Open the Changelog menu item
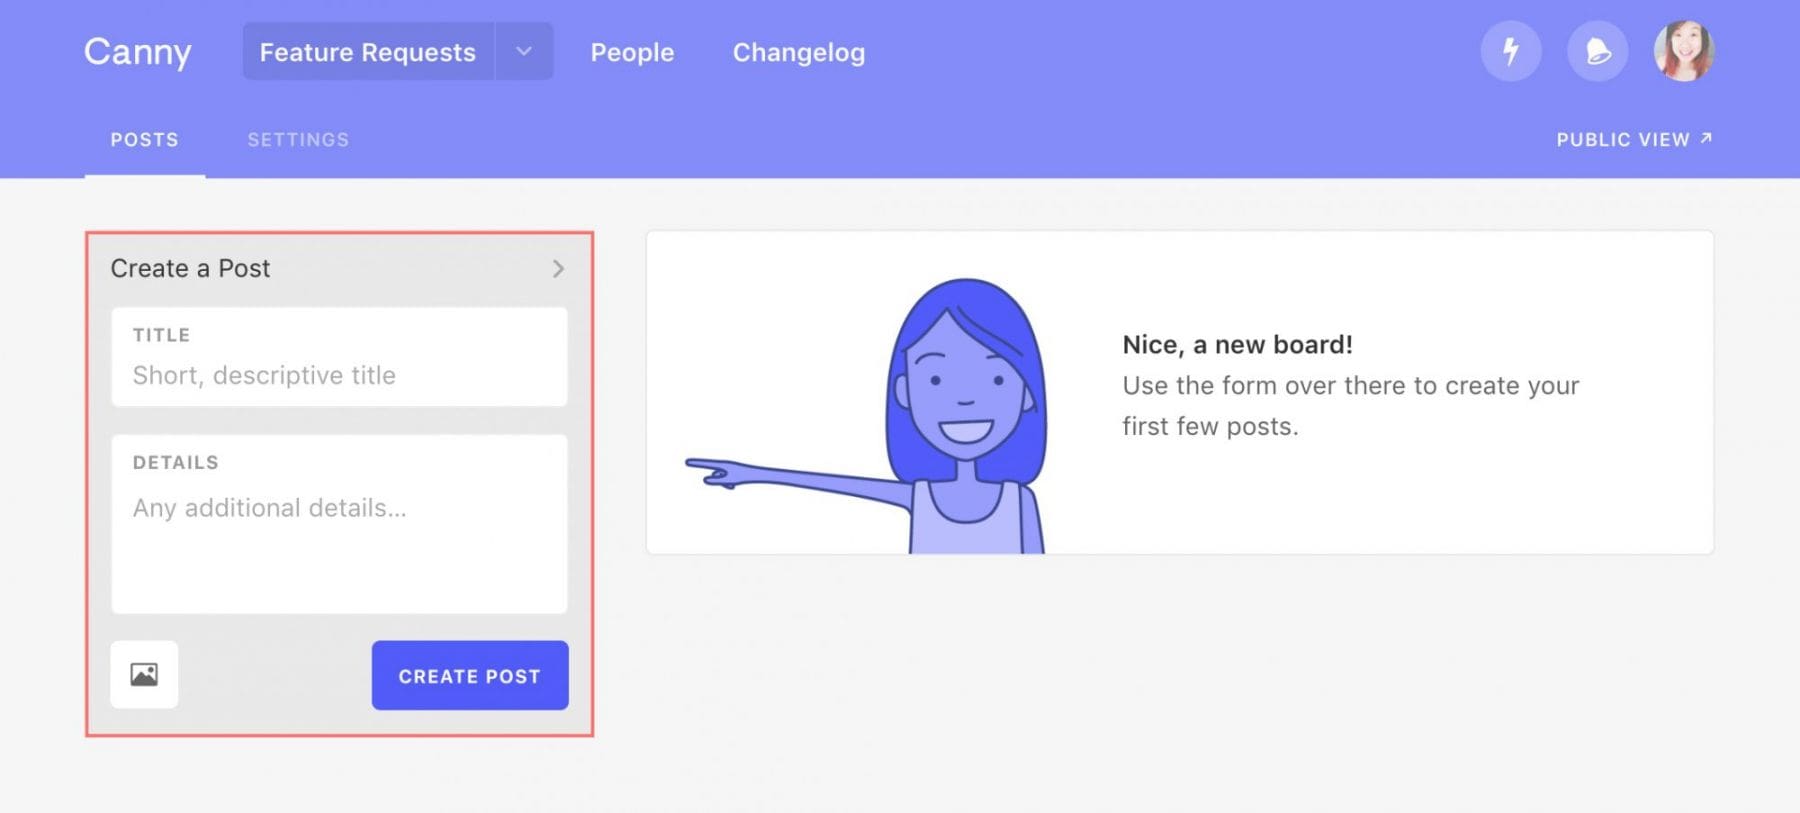The width and height of the screenshot is (1800, 813). 798,52
